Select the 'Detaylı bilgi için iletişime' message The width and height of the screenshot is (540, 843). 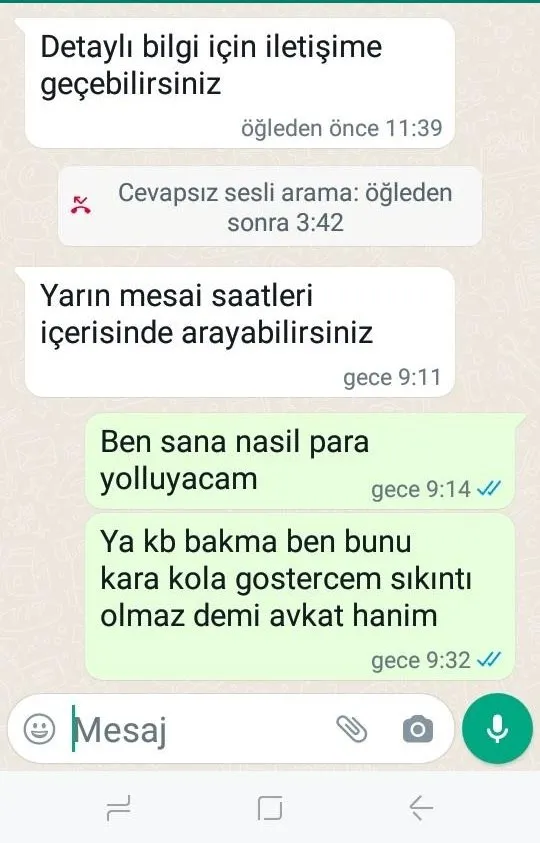[240, 83]
